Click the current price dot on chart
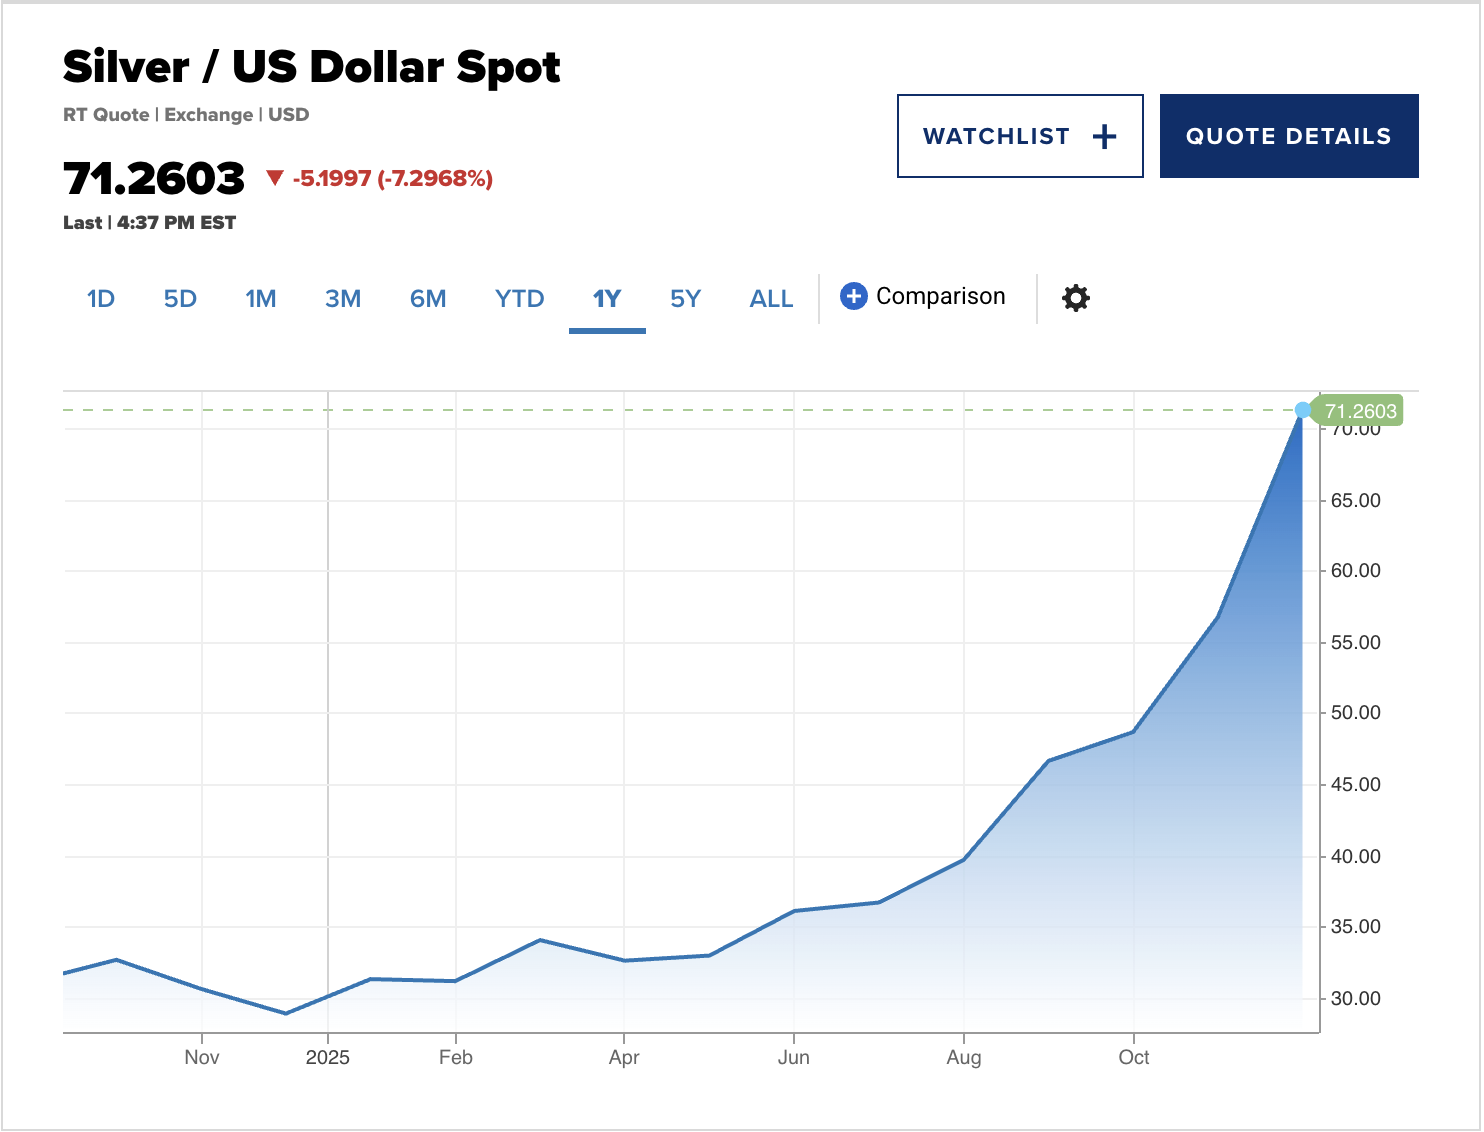1484x1132 pixels. [1302, 410]
